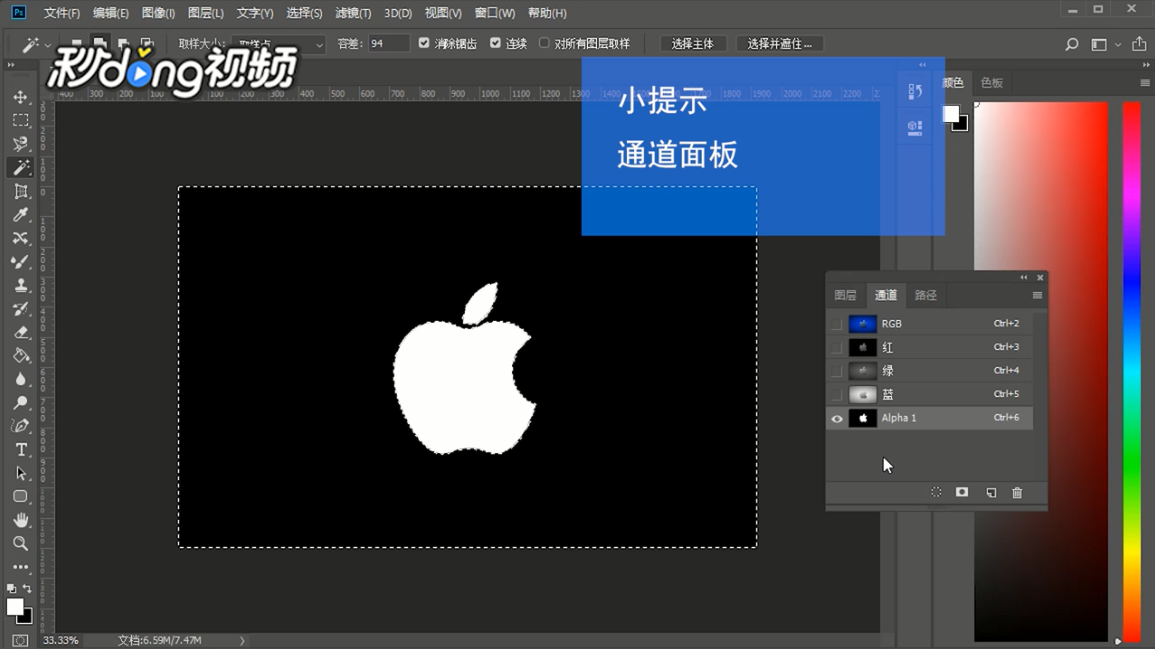This screenshot has height=649, width=1155.
Task: Open Magic Wand tool preset picker arrow
Action: 48,45
